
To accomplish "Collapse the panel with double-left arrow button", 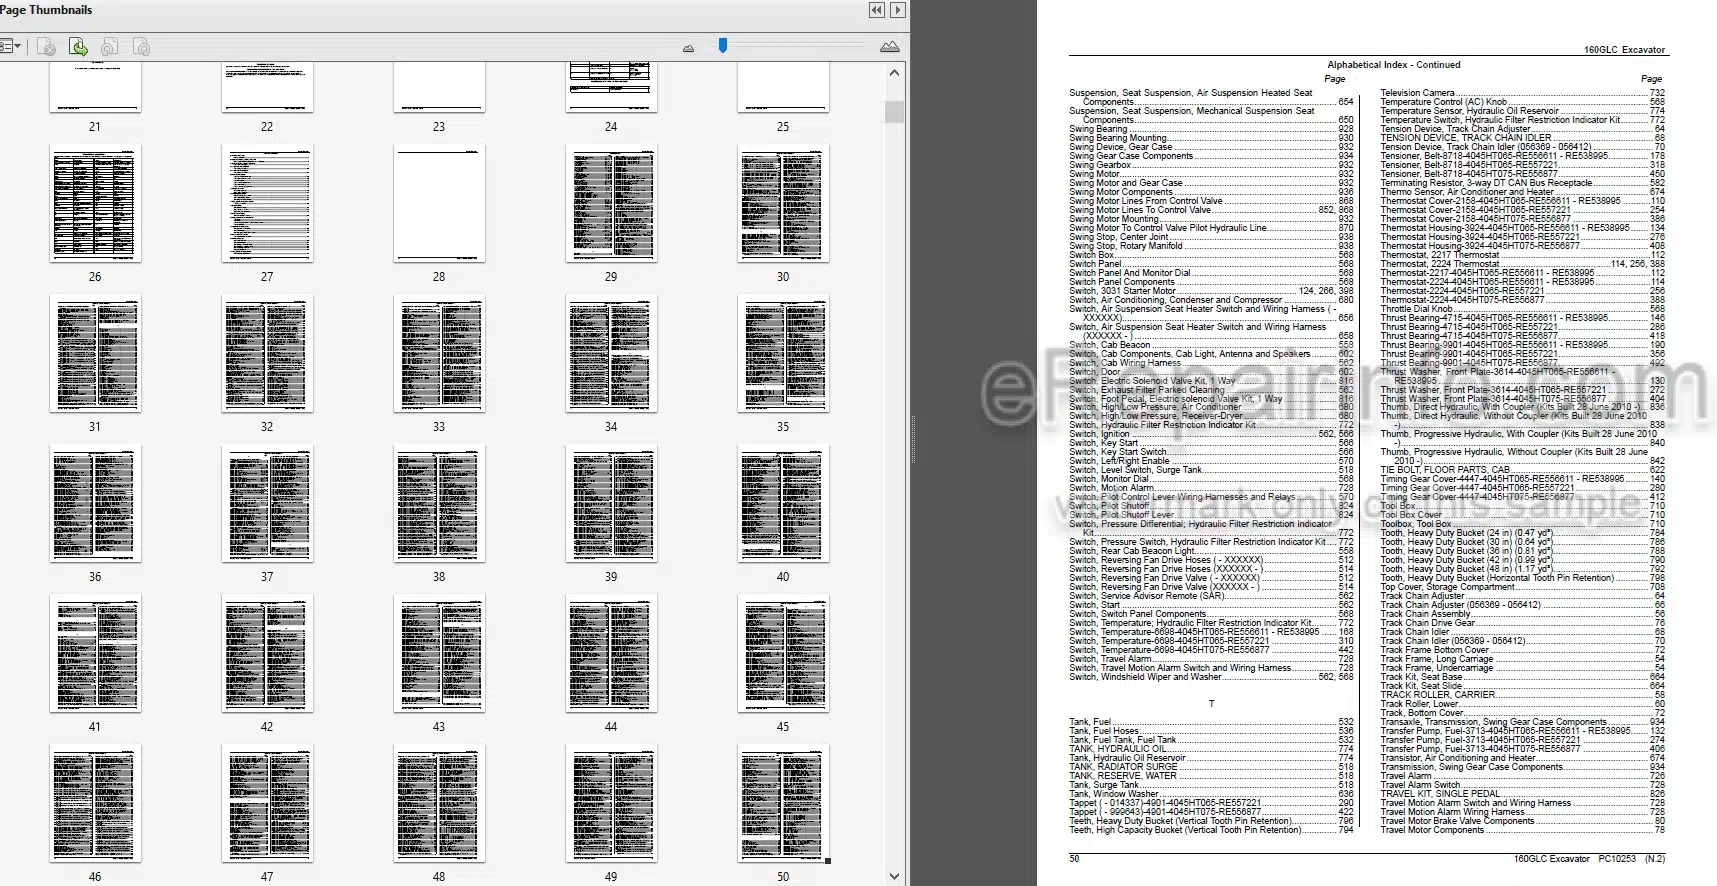I will point(876,10).
